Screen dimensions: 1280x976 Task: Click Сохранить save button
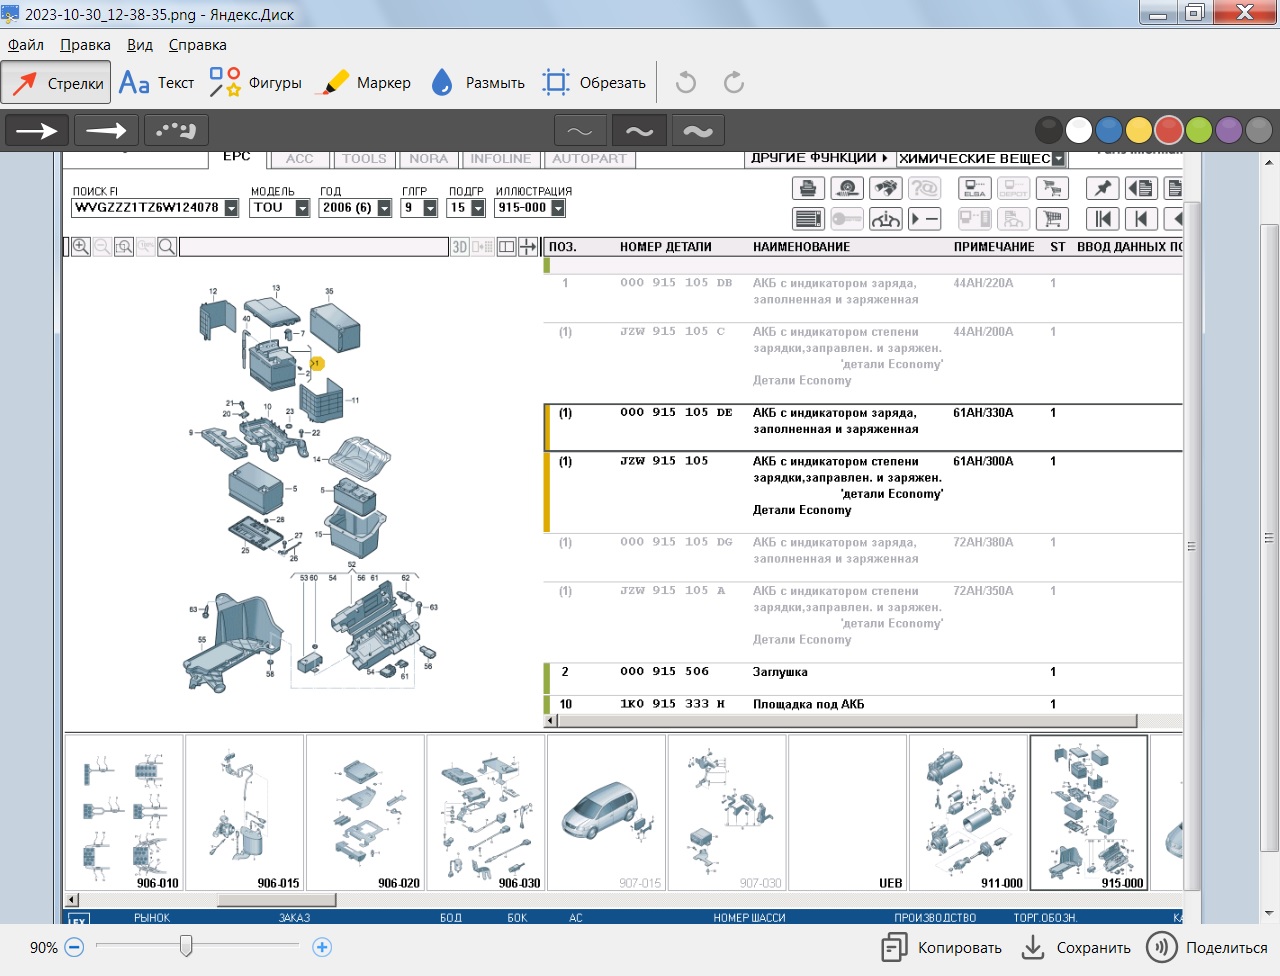1076,948
